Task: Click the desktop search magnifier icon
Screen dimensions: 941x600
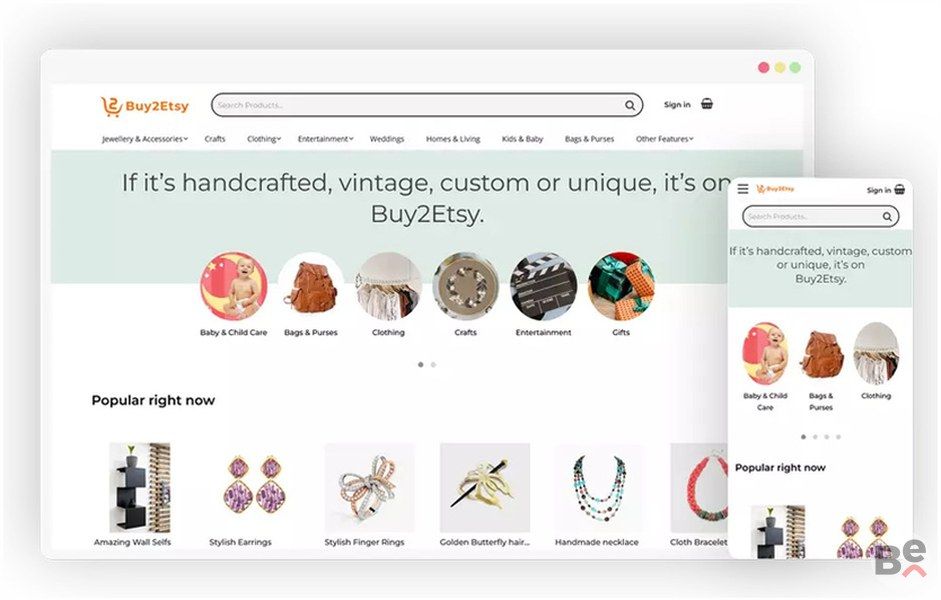Action: coord(630,106)
